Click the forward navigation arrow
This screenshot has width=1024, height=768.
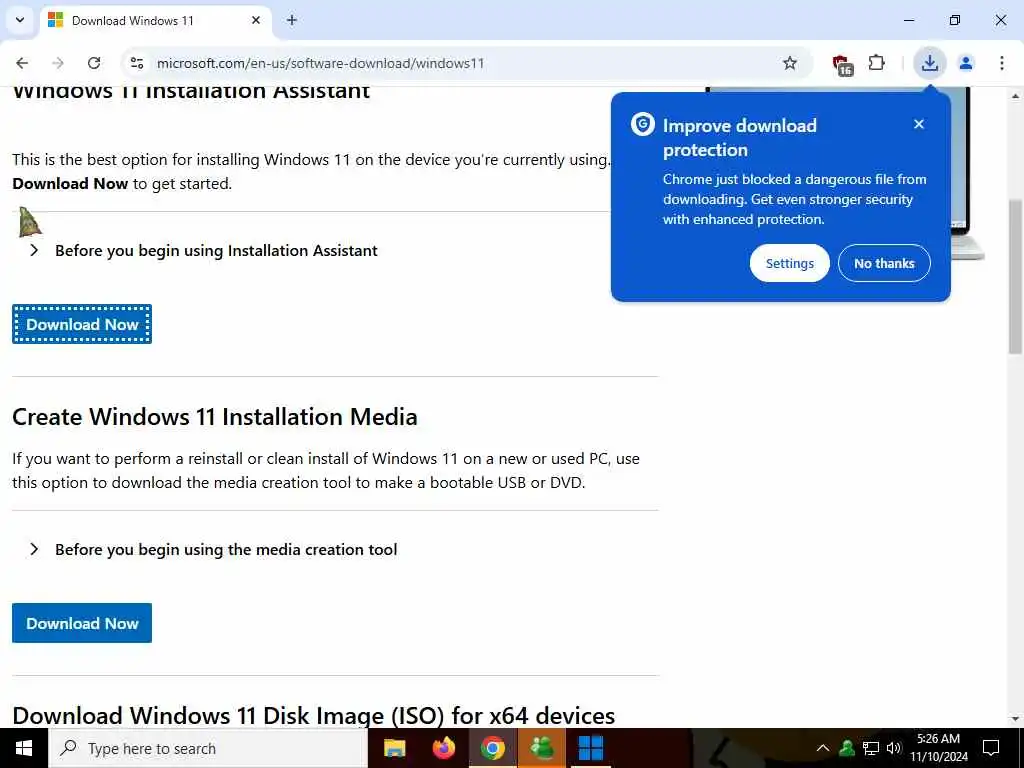pyautogui.click(x=58, y=63)
